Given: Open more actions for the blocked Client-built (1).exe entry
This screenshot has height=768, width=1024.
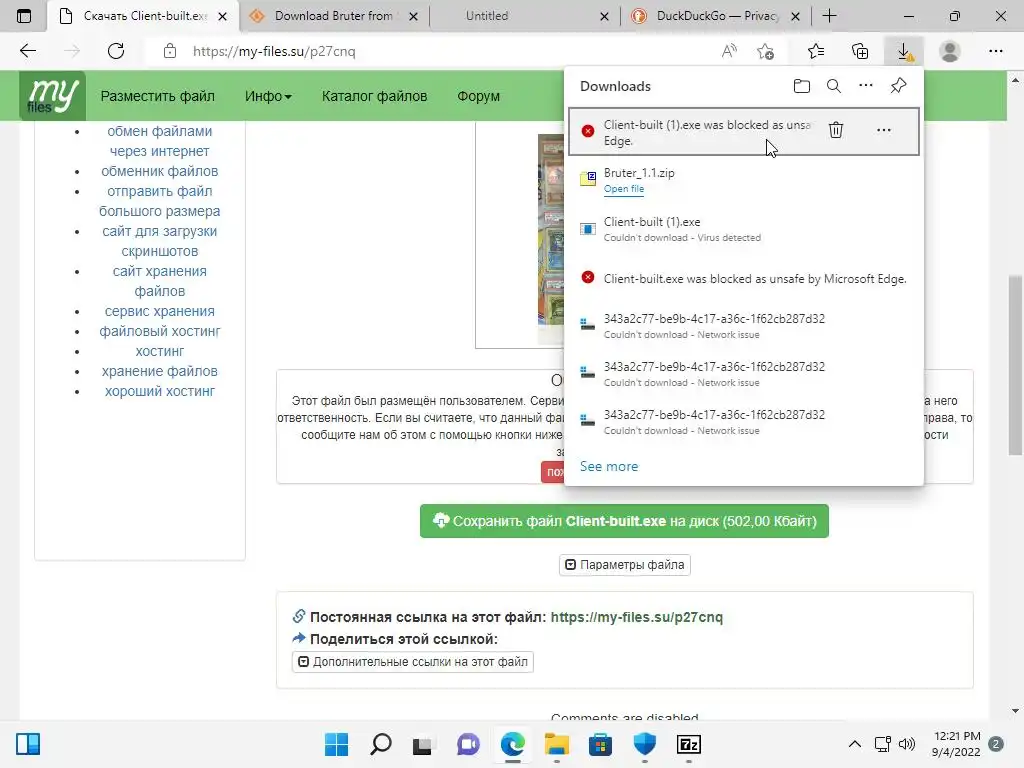Looking at the screenshot, I should click(x=884, y=130).
